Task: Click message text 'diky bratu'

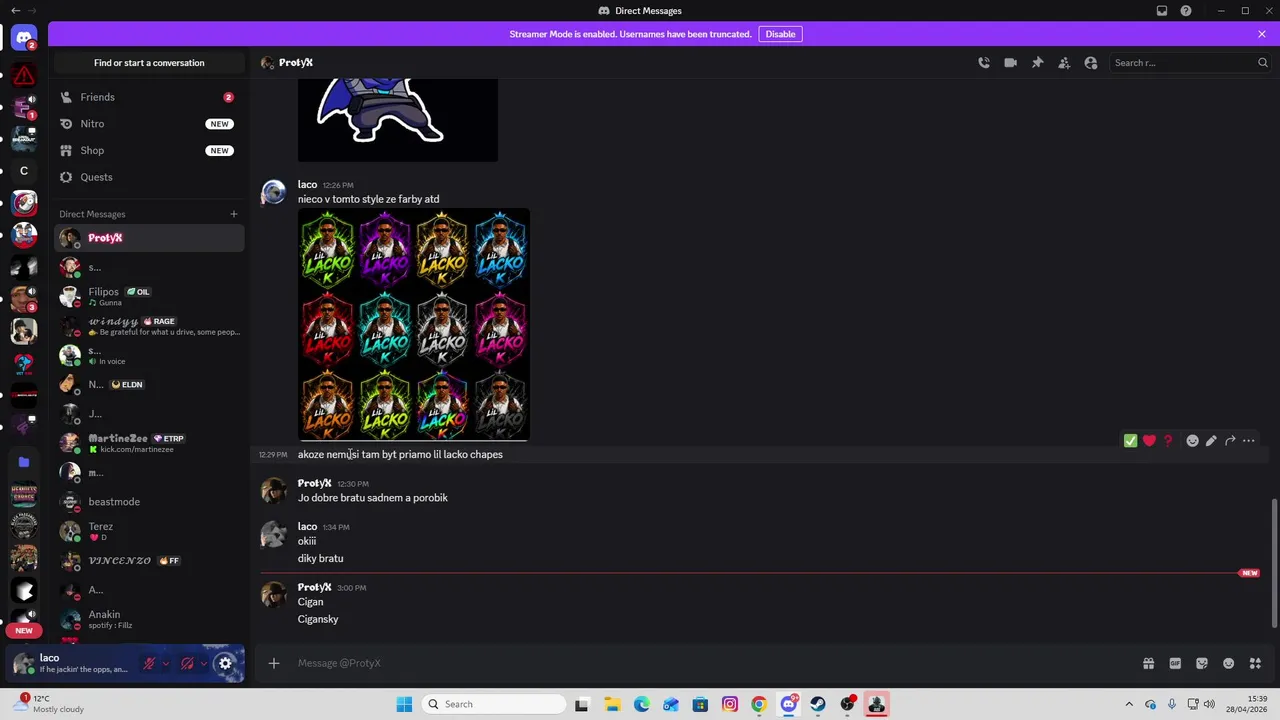Action: click(x=320, y=559)
